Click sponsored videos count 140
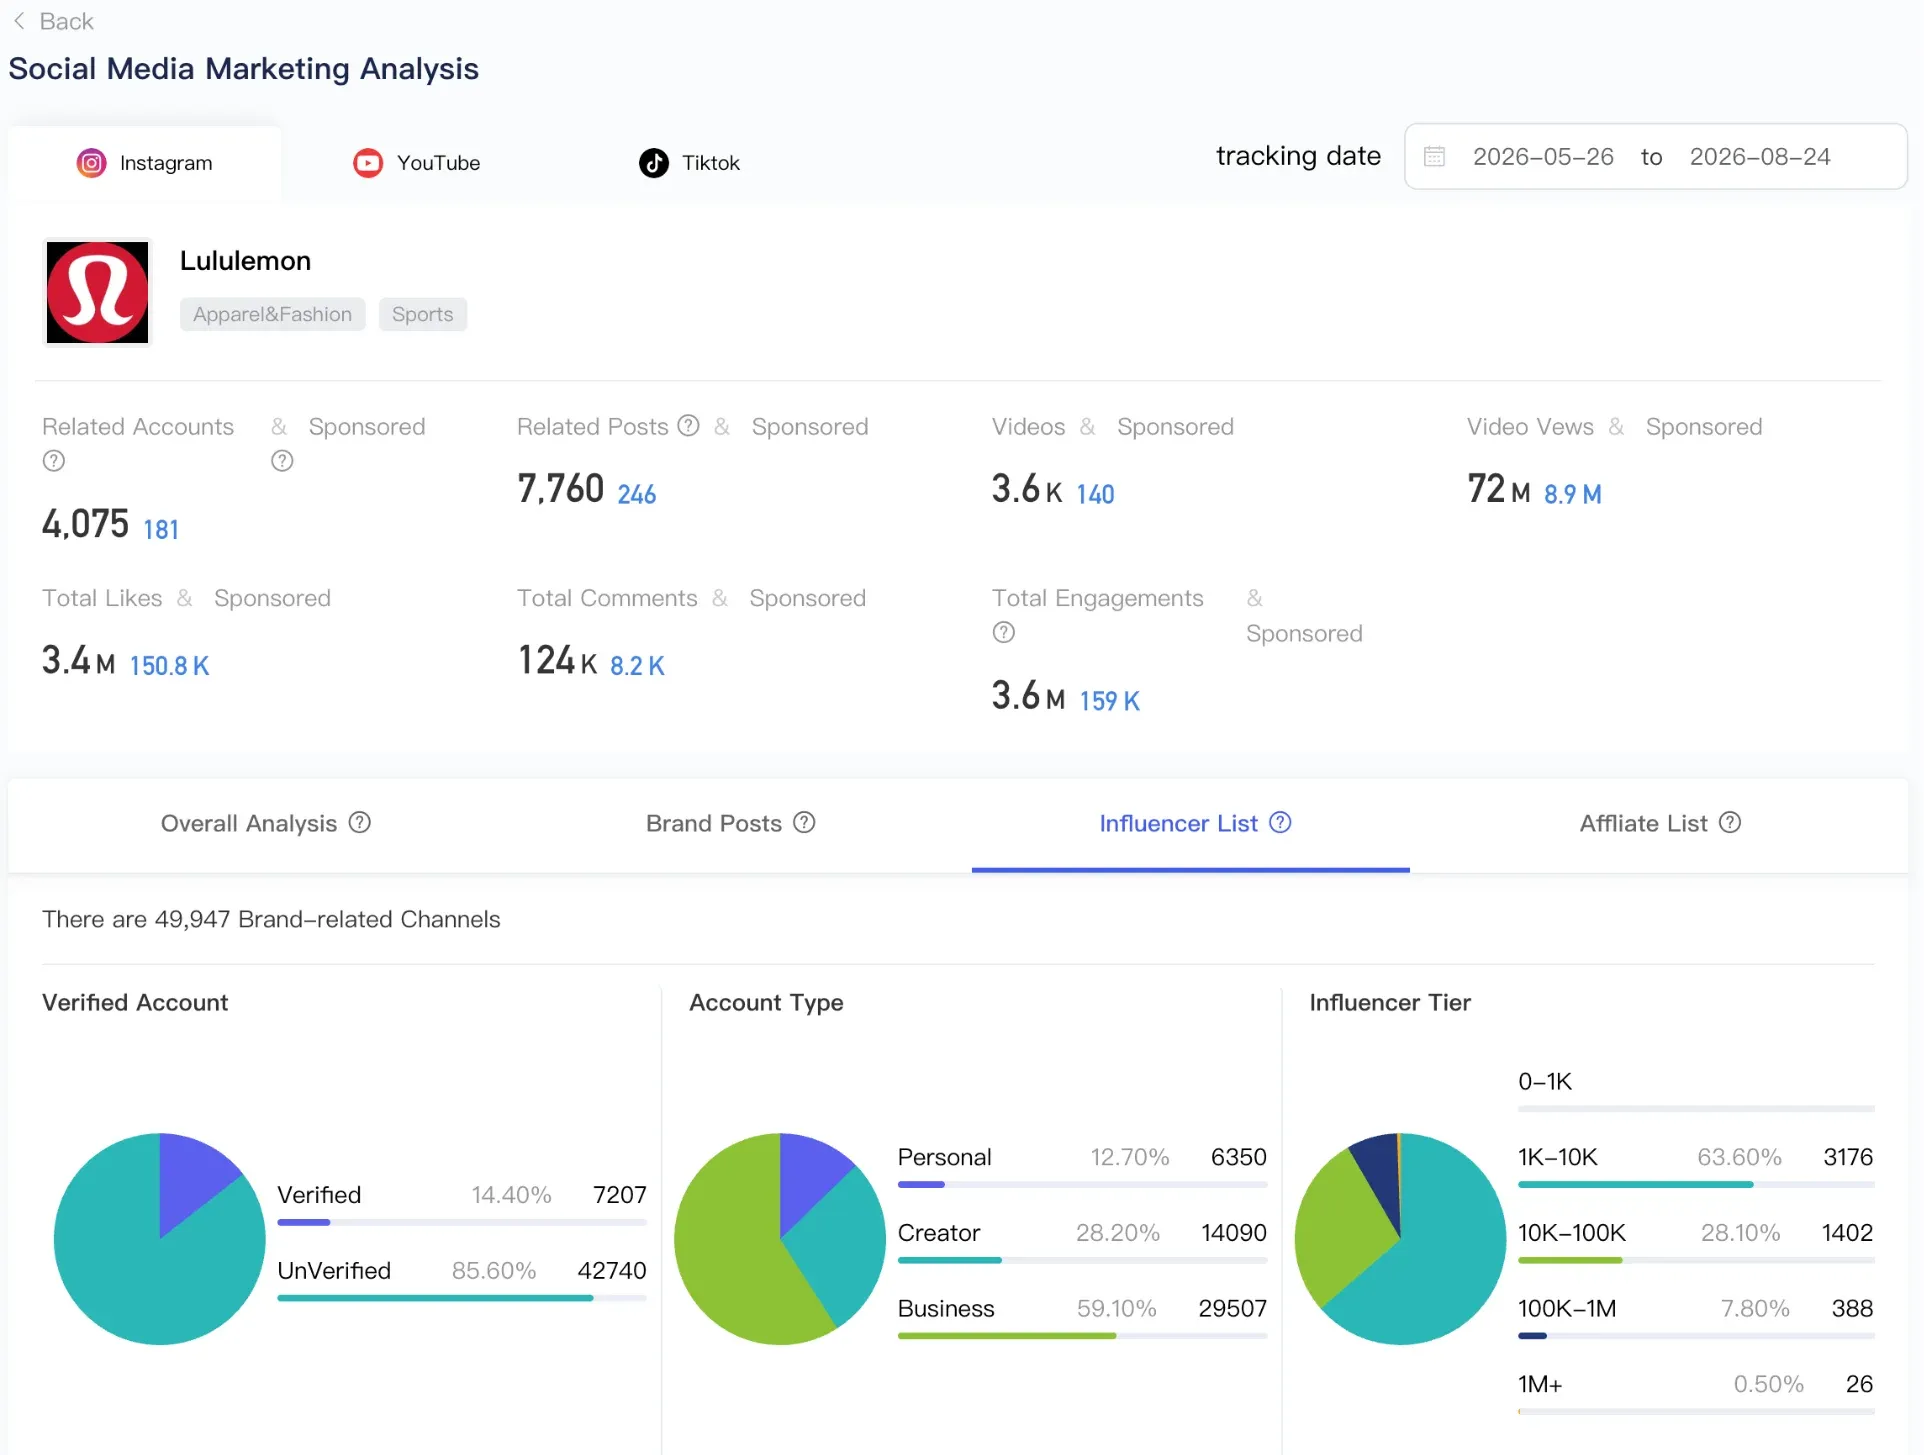 pos(1095,494)
